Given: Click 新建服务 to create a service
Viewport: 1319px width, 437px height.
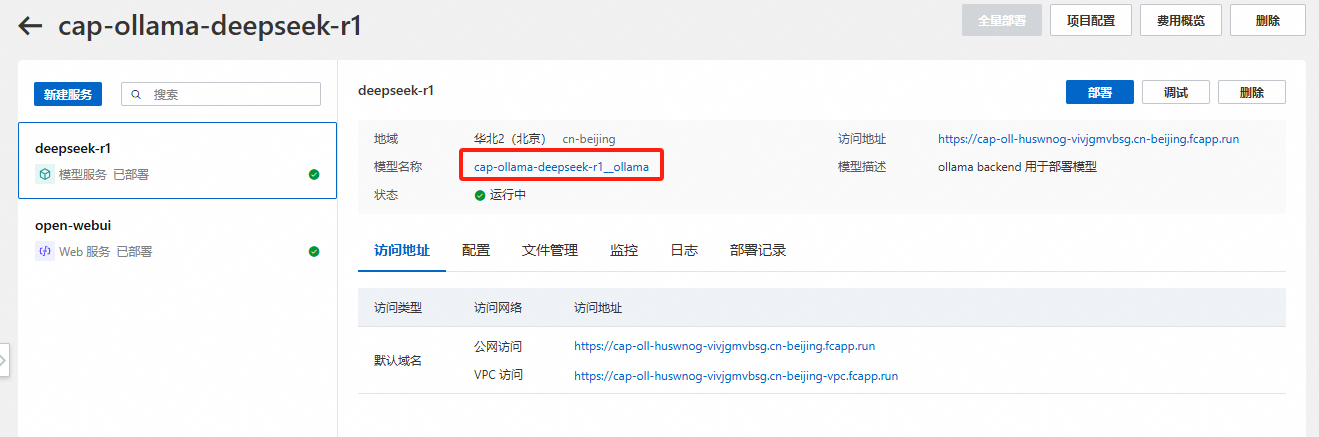Looking at the screenshot, I should click(x=68, y=94).
